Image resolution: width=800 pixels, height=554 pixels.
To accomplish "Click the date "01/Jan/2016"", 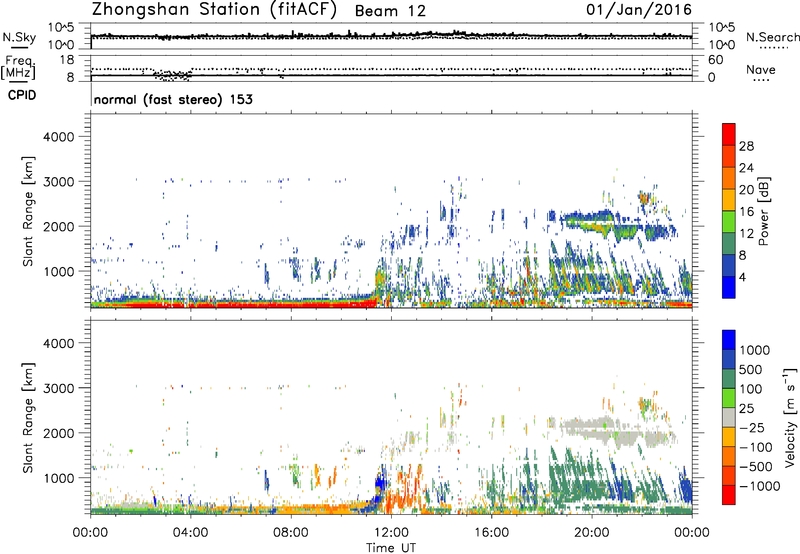I will click(x=639, y=9).
